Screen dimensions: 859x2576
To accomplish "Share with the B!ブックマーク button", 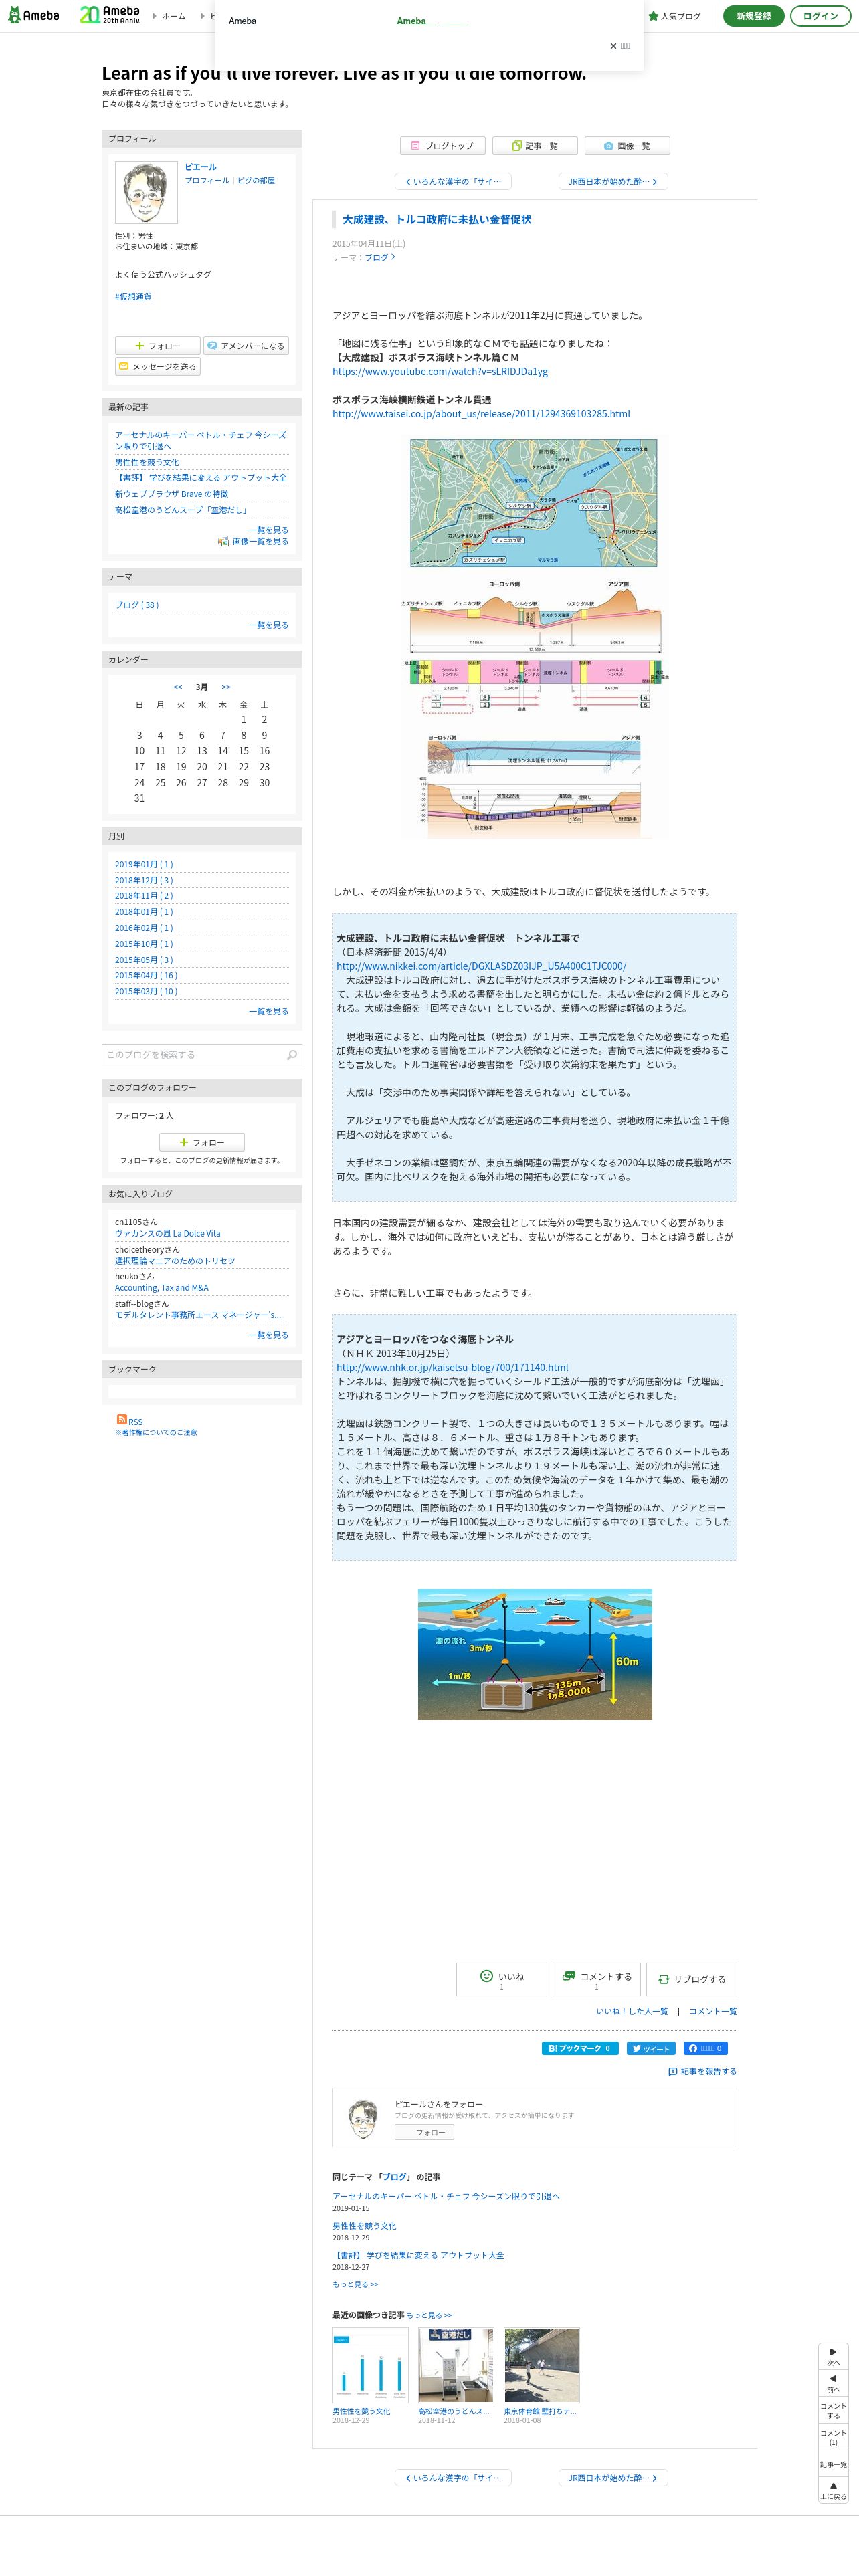I will point(580,2049).
